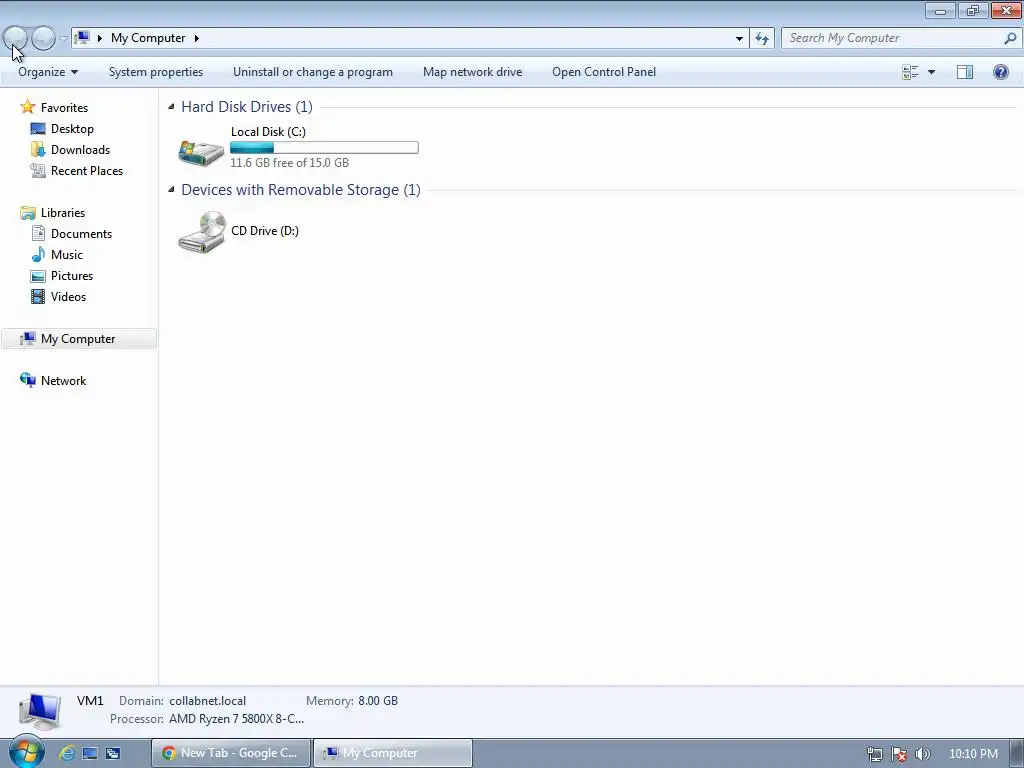The width and height of the screenshot is (1024, 768).
Task: Select the Local Disk (C:) drive icon
Action: [201, 152]
